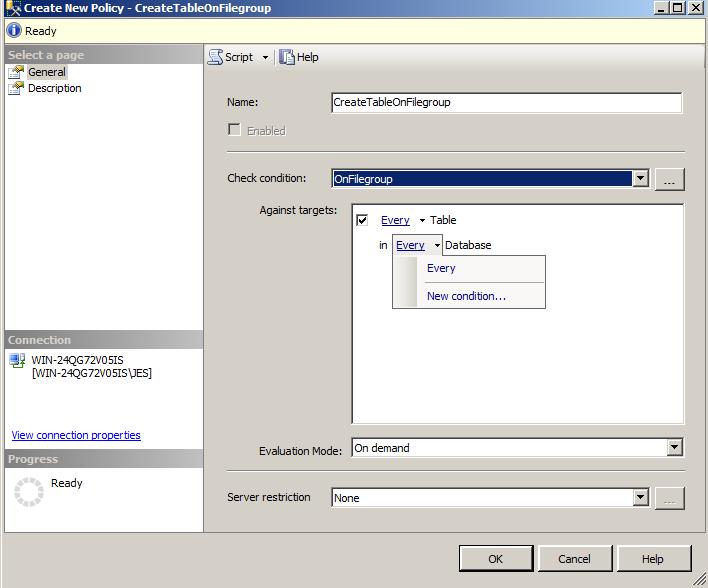The width and height of the screenshot is (708, 588).
Task: Open the Script dropdown arrow
Action: pyautogui.click(x=265, y=58)
